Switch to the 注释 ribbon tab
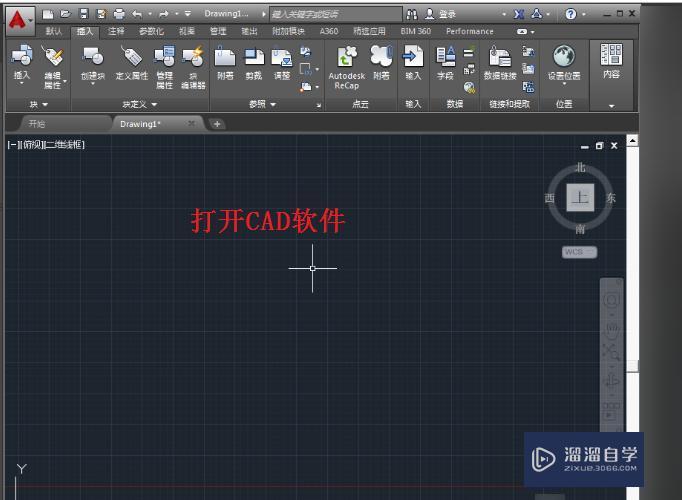The image size is (682, 500). (116, 31)
